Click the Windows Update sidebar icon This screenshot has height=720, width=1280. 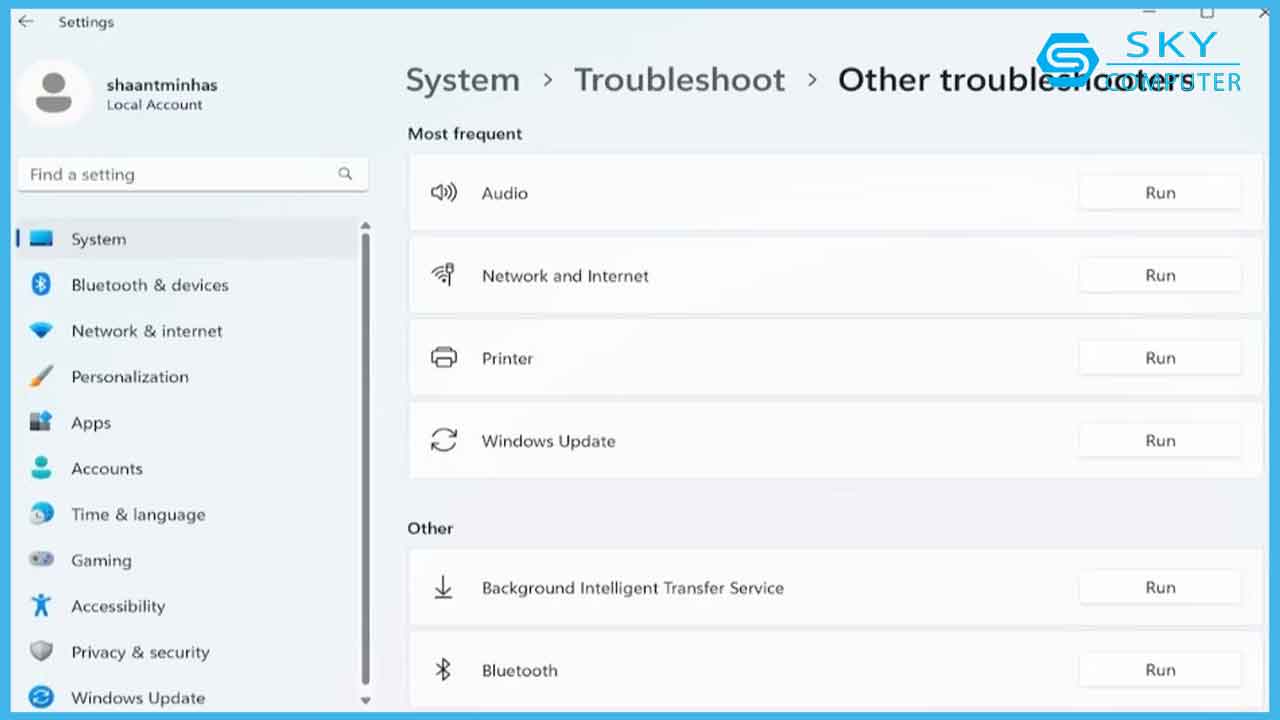(x=41, y=697)
